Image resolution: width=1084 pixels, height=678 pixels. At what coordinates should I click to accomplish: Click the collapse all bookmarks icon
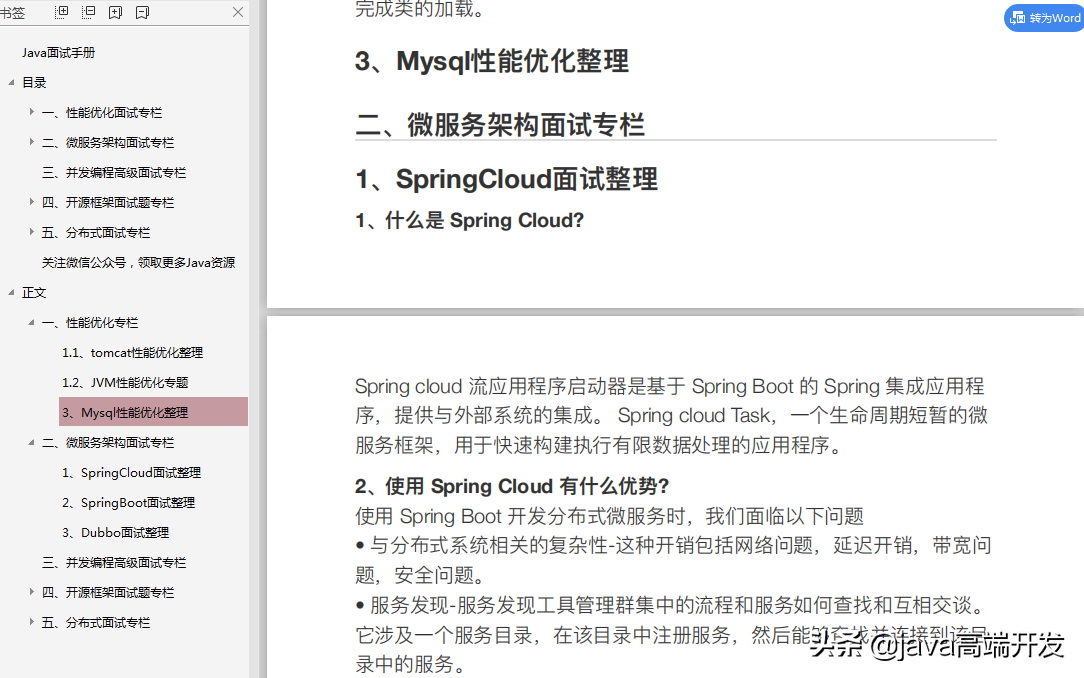[x=88, y=12]
